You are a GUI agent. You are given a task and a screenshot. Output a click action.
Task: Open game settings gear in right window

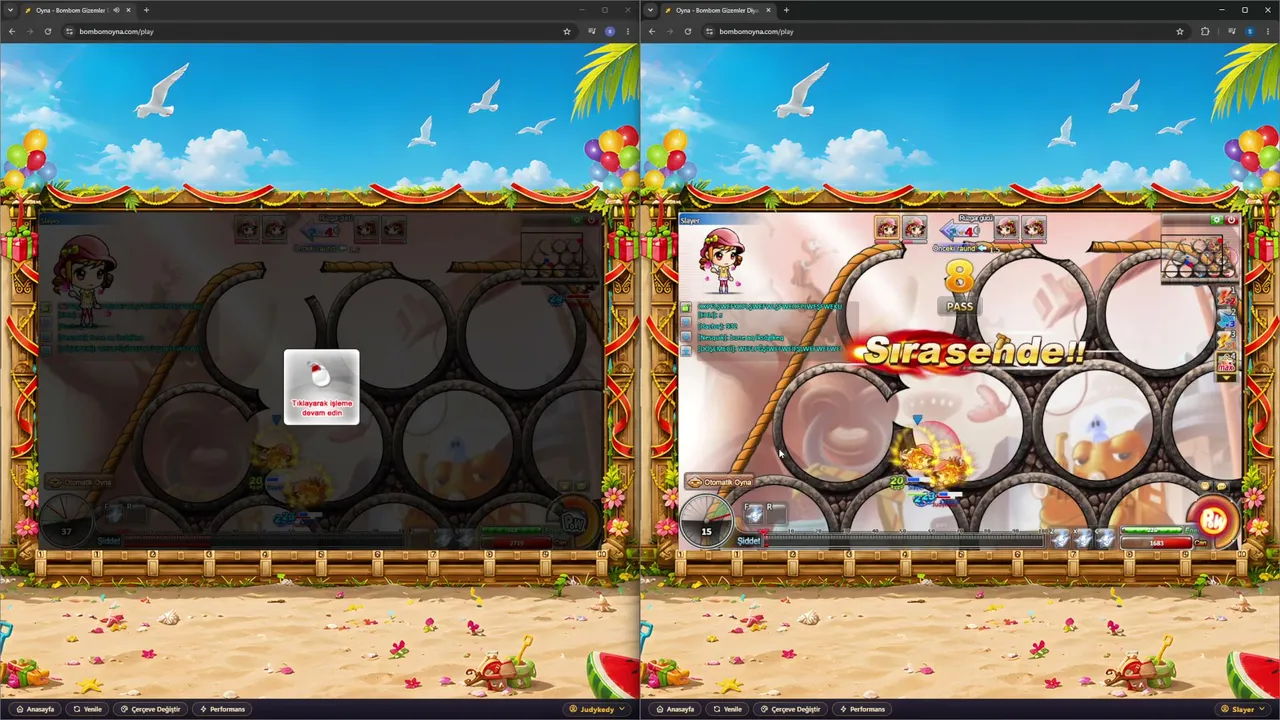1217,220
